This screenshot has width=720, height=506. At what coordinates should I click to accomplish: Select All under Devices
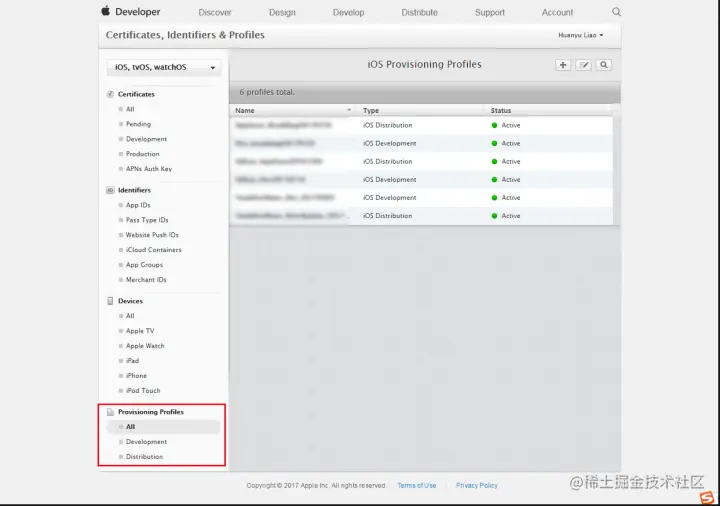[x=130, y=316]
